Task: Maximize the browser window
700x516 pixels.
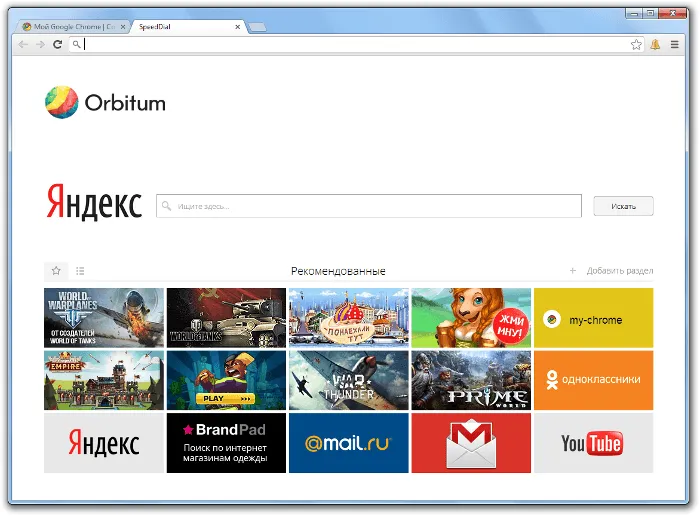Action: click(650, 13)
